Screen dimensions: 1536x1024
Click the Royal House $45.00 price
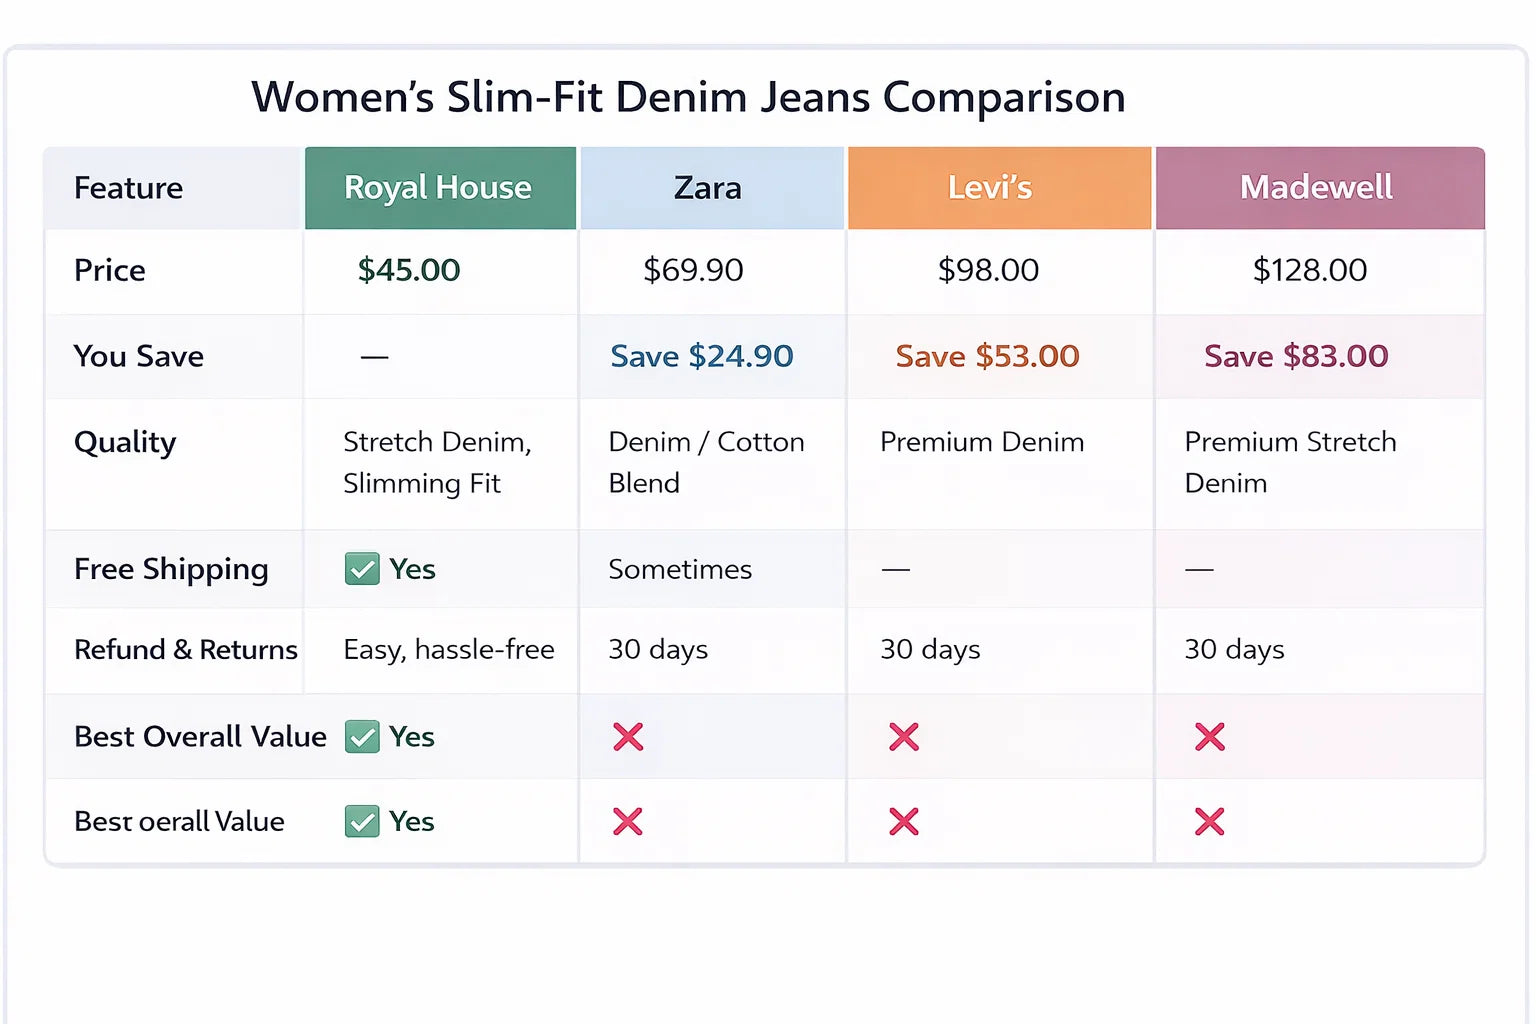pyautogui.click(x=409, y=270)
